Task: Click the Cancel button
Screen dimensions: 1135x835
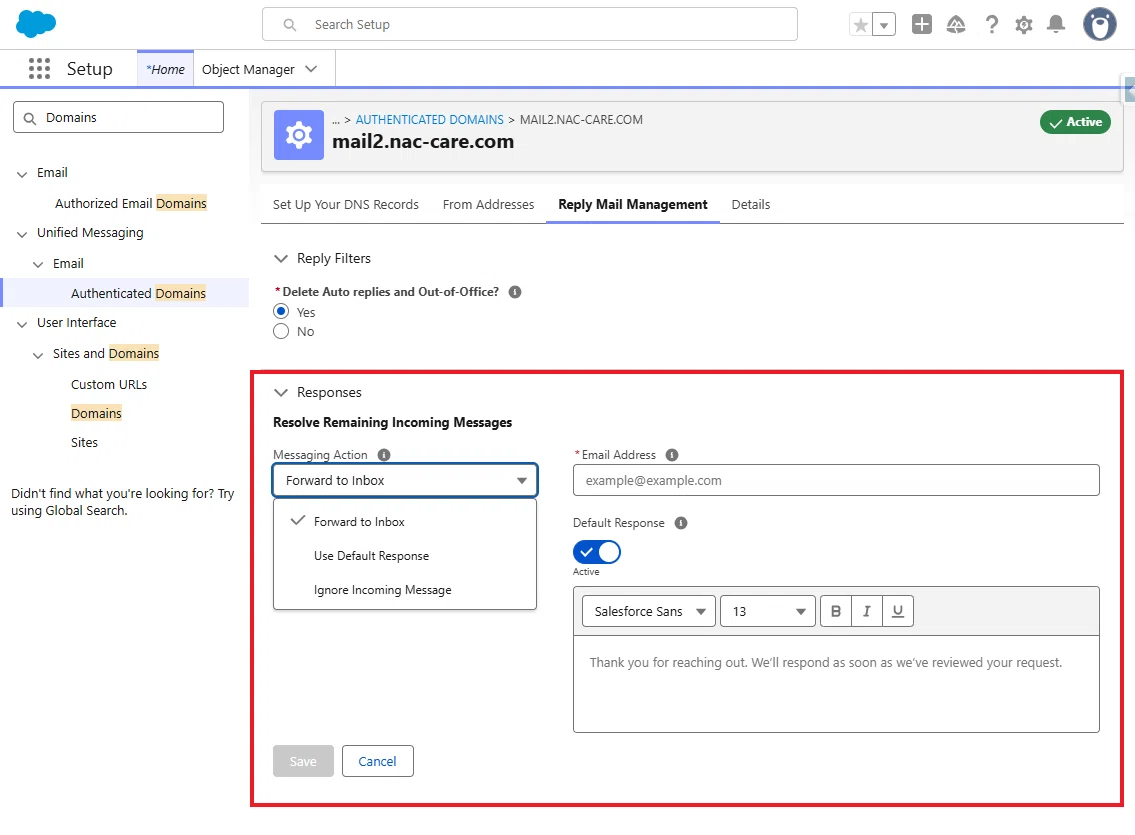Action: [x=377, y=761]
